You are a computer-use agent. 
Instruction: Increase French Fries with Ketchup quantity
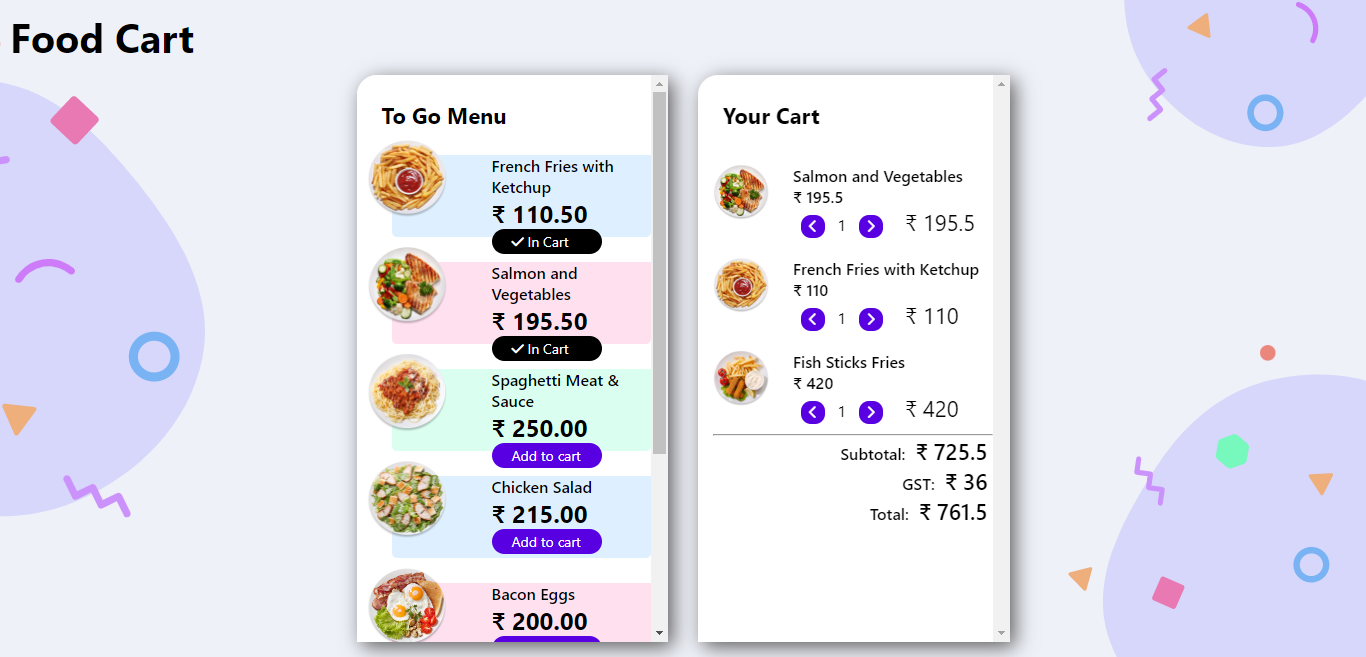coord(871,319)
